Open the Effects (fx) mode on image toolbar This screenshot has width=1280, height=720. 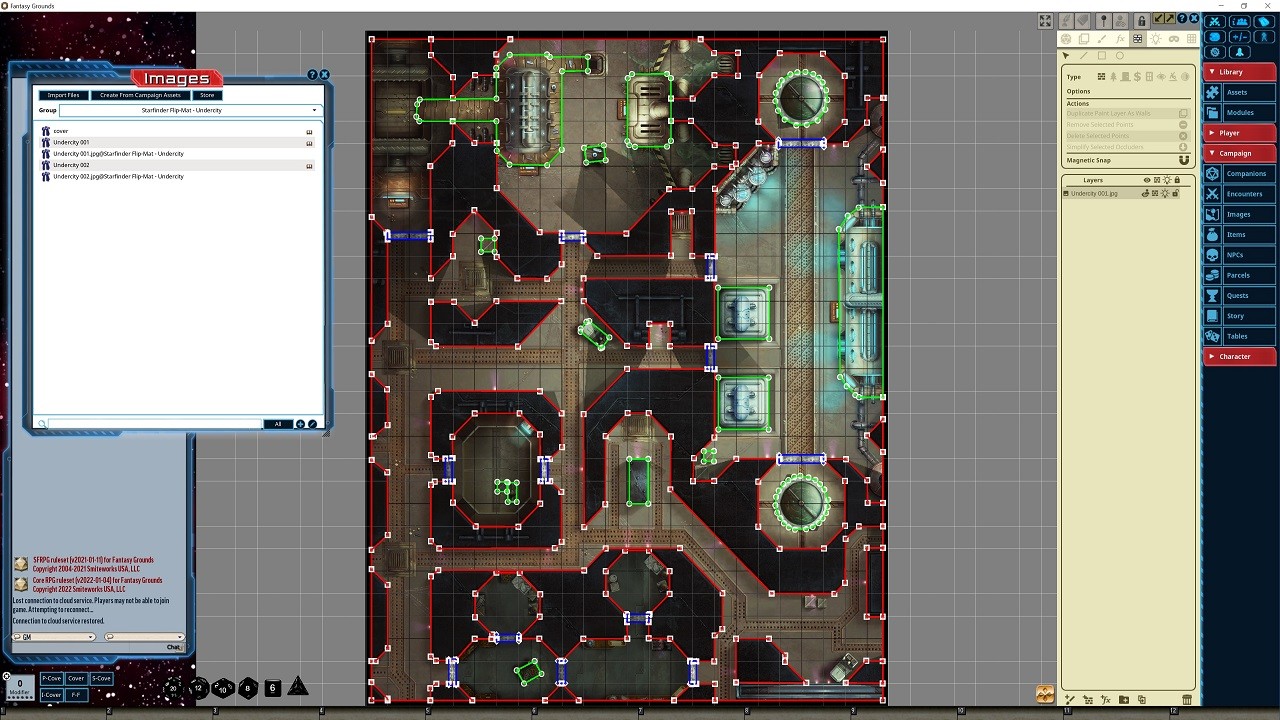tap(1120, 38)
